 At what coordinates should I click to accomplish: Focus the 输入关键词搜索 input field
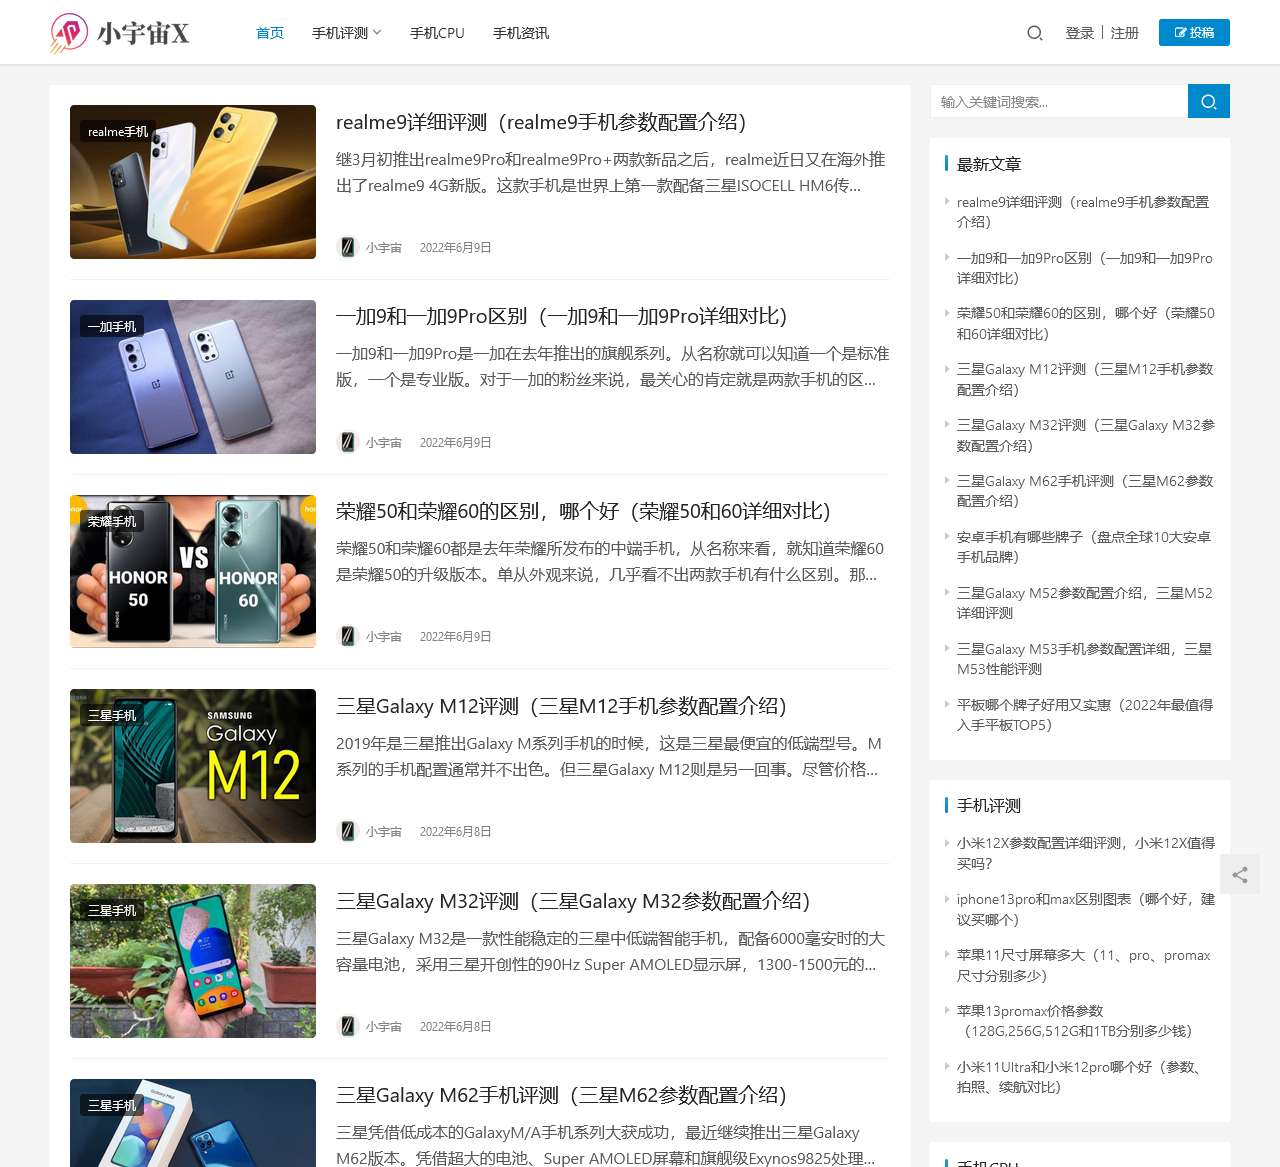click(1059, 101)
